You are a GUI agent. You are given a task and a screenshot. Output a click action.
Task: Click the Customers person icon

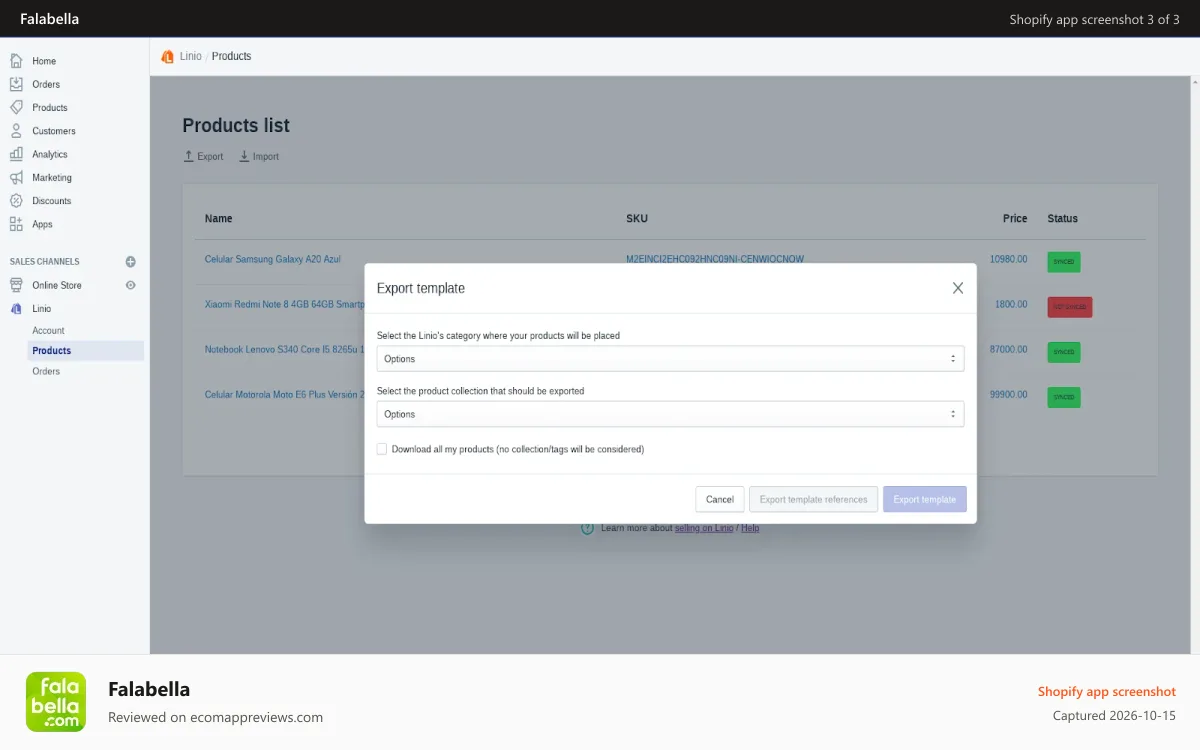click(16, 131)
